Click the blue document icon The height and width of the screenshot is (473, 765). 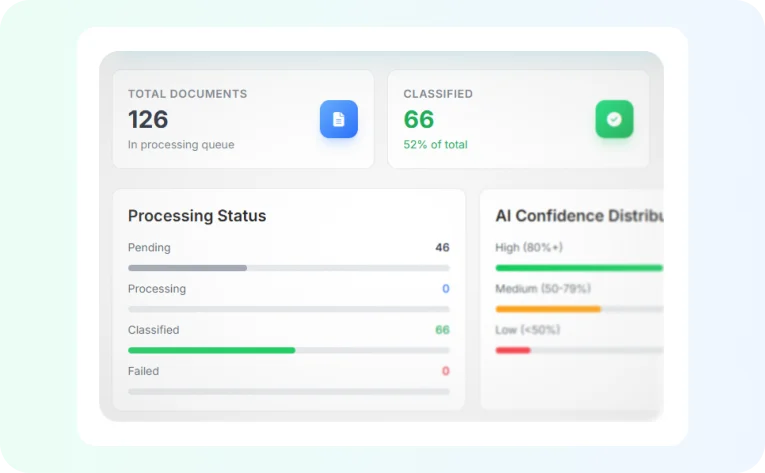pos(339,119)
